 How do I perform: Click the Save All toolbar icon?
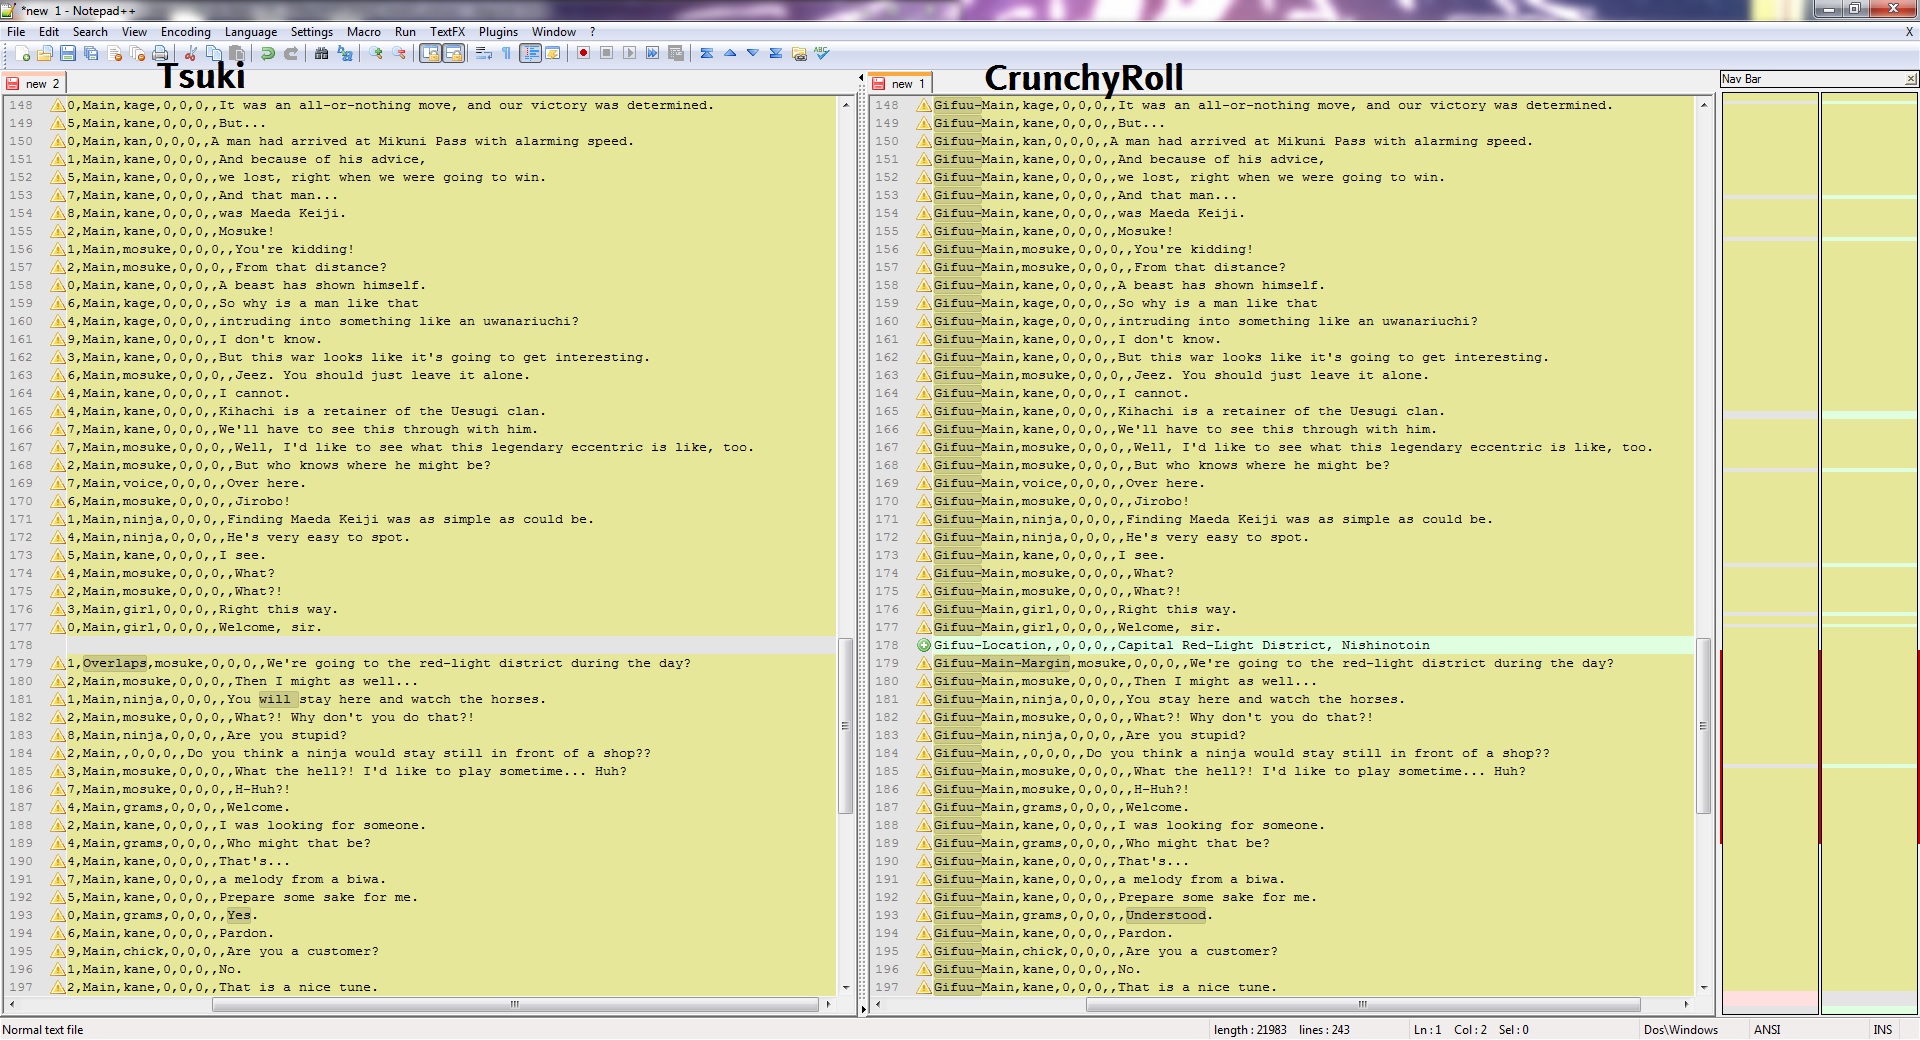pyautogui.click(x=91, y=54)
